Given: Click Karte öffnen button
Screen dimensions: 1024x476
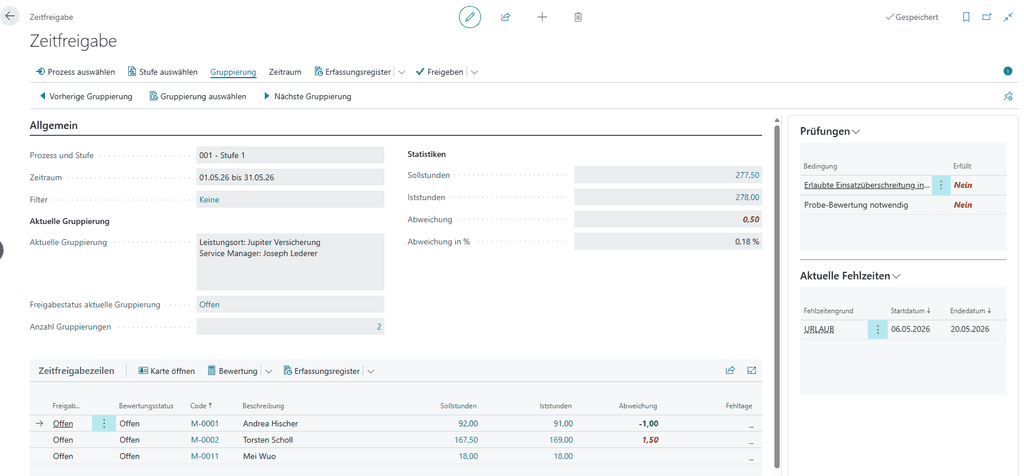Looking at the screenshot, I should click(167, 371).
